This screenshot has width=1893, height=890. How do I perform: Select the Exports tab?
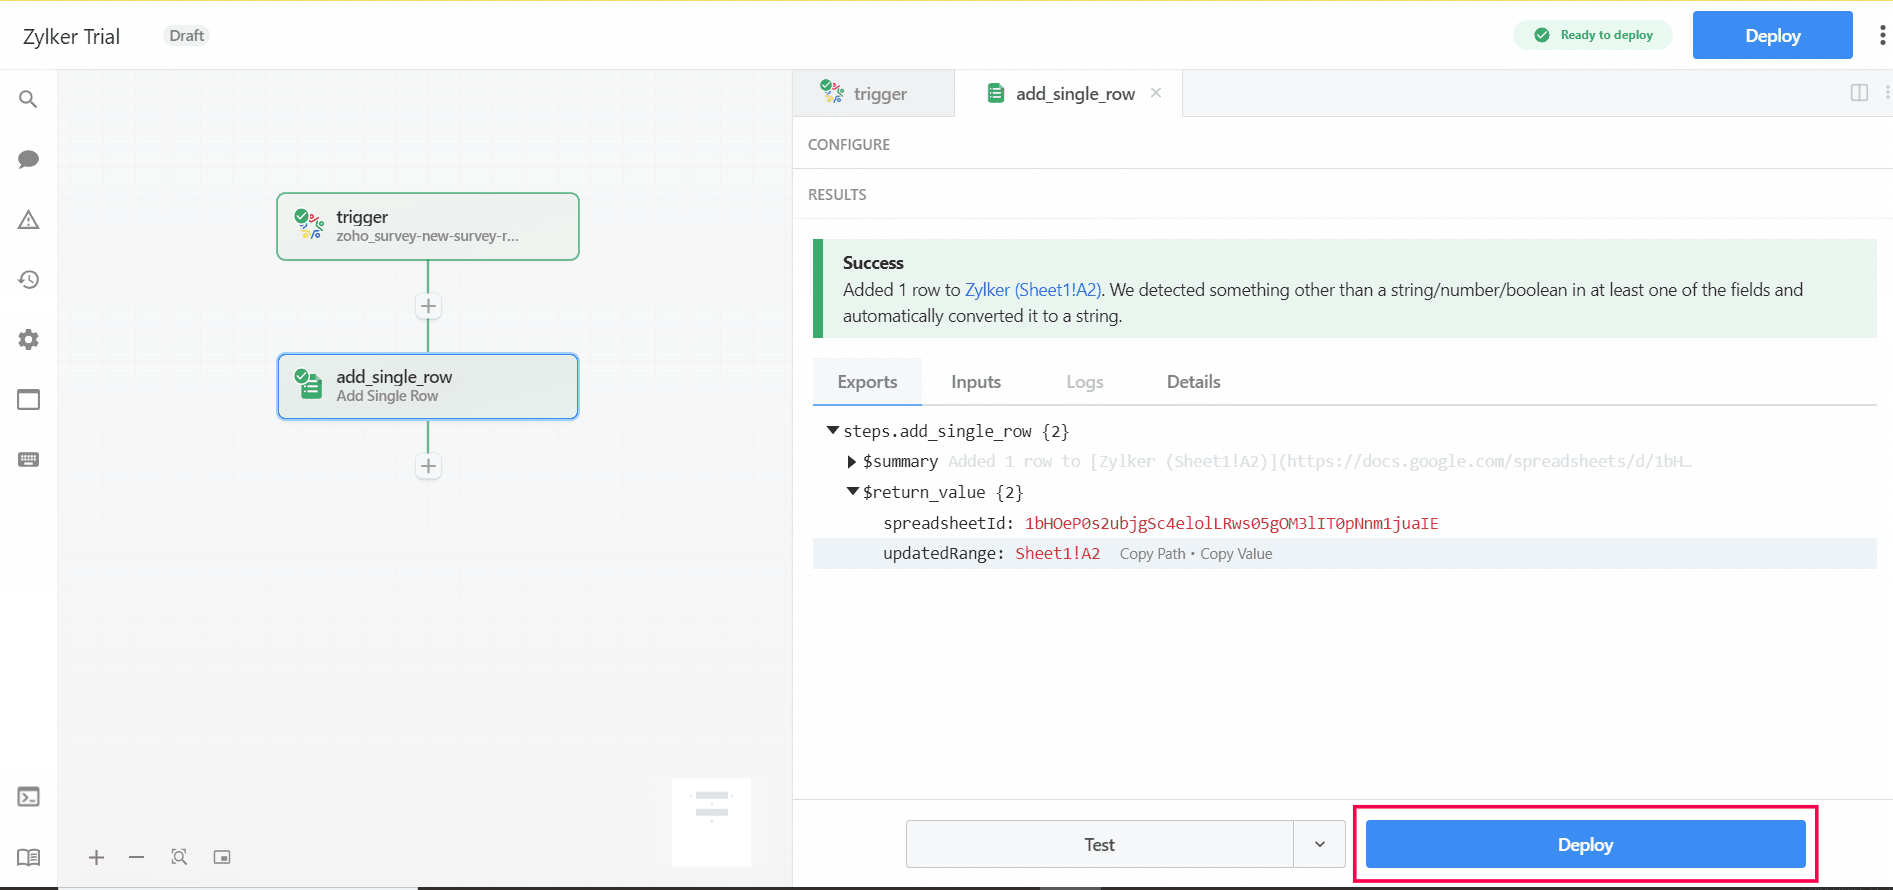(867, 382)
